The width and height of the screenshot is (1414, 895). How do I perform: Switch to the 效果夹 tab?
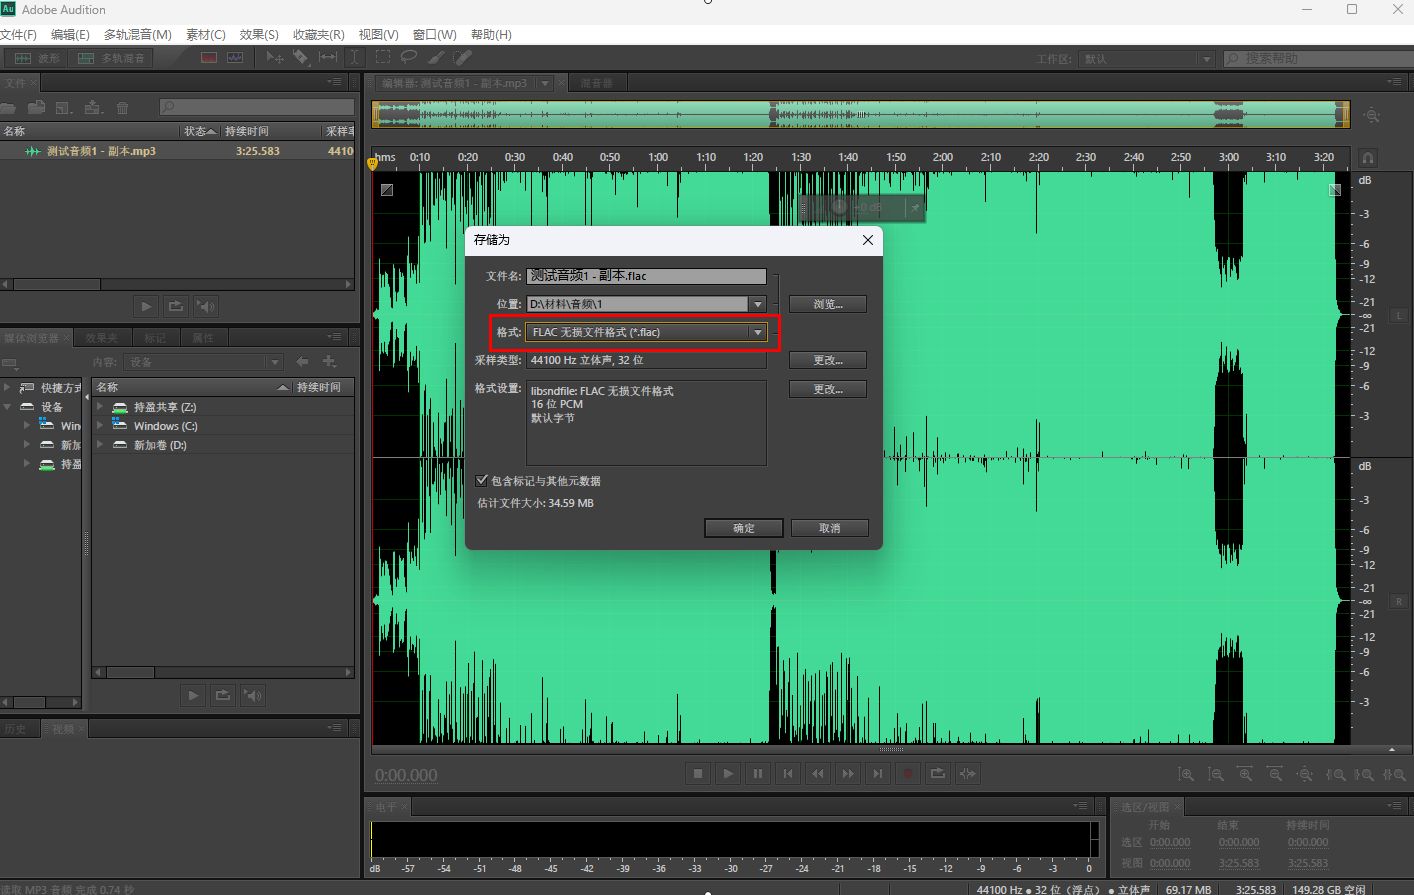point(102,337)
